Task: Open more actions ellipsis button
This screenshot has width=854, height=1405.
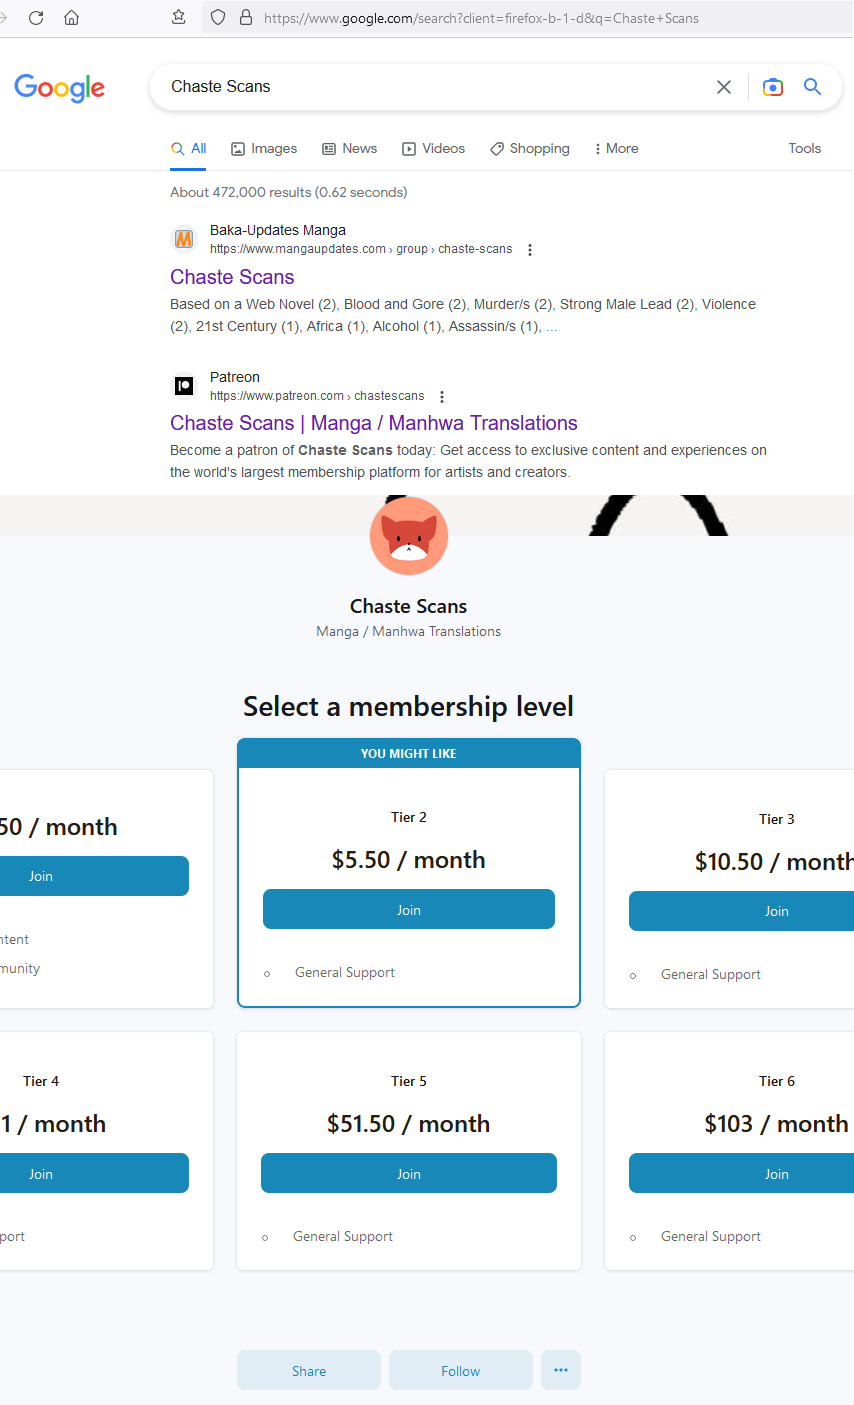Action: coord(560,1370)
